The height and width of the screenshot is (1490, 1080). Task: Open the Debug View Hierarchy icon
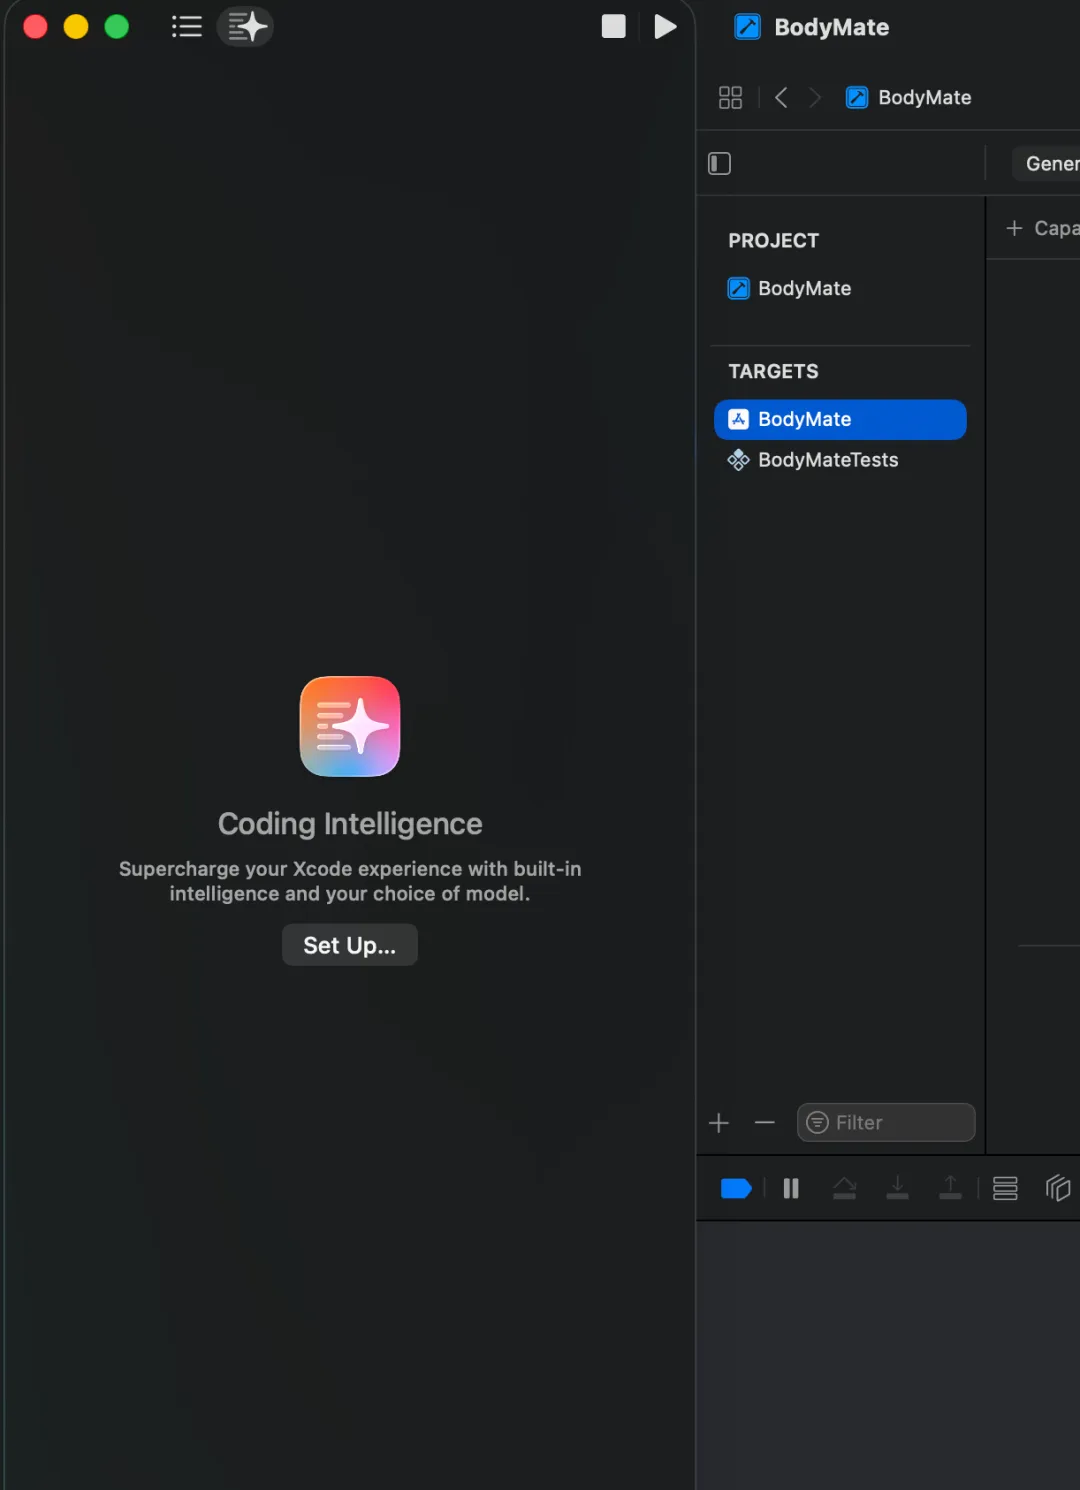[1005, 1188]
